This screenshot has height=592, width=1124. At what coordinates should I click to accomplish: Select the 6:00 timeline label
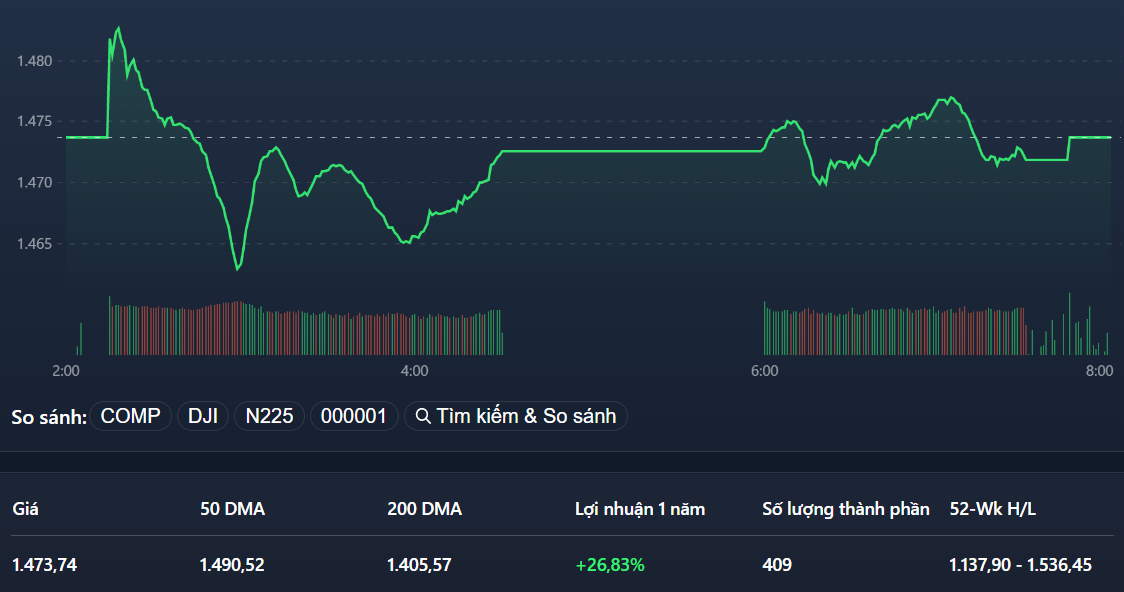tap(766, 371)
